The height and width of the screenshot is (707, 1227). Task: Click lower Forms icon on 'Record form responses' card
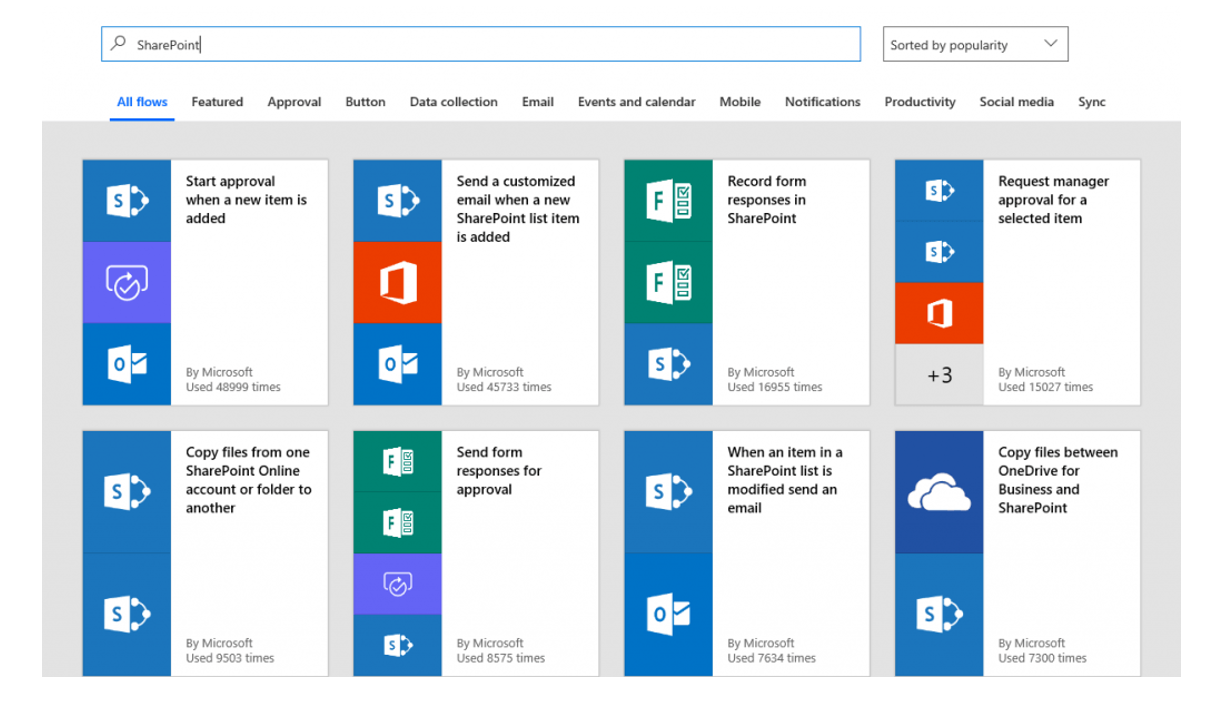pyautogui.click(x=669, y=283)
